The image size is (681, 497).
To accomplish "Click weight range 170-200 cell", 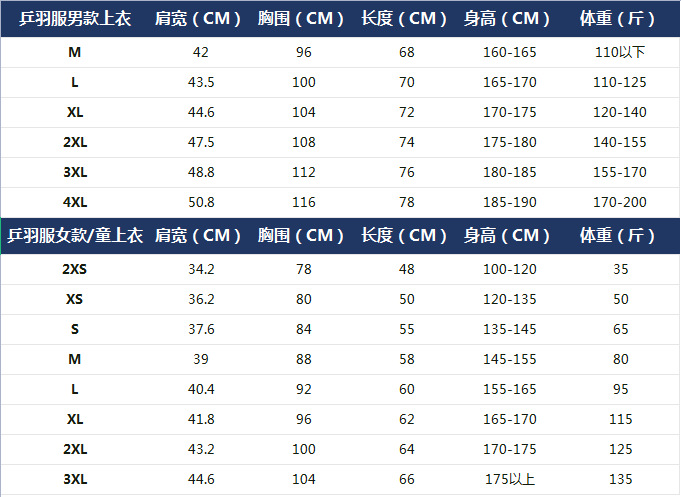I will (x=620, y=202).
